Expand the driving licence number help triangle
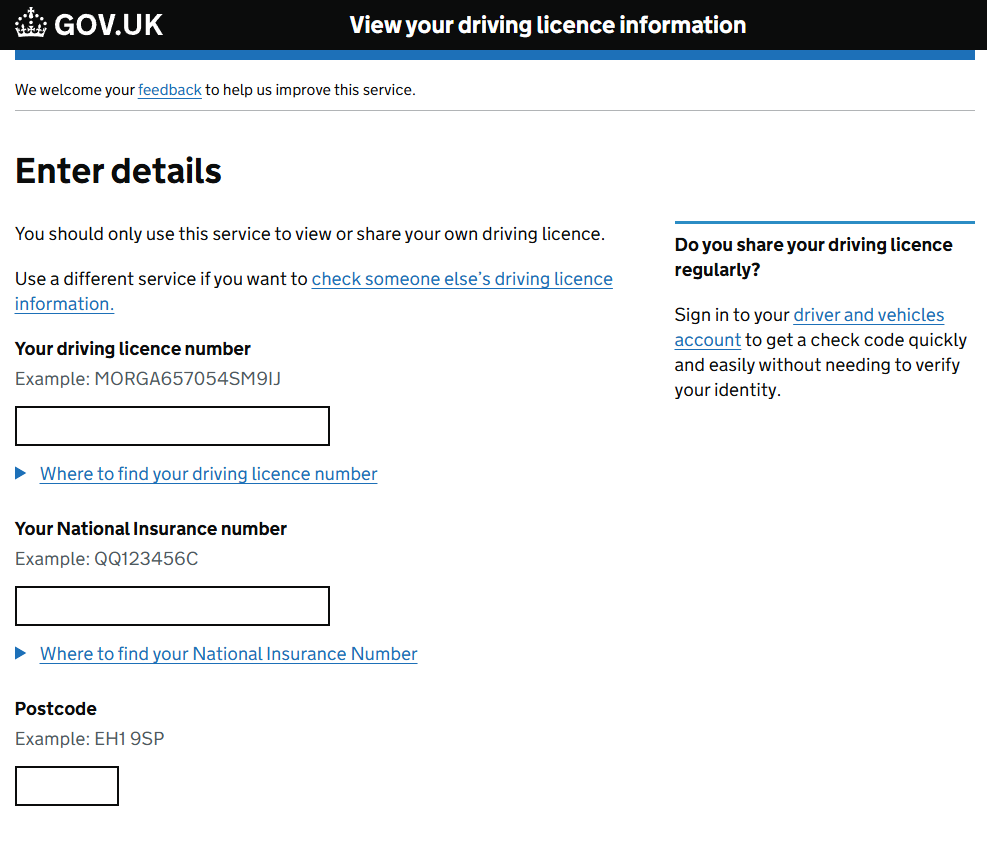This screenshot has width=987, height=846. (x=21, y=473)
